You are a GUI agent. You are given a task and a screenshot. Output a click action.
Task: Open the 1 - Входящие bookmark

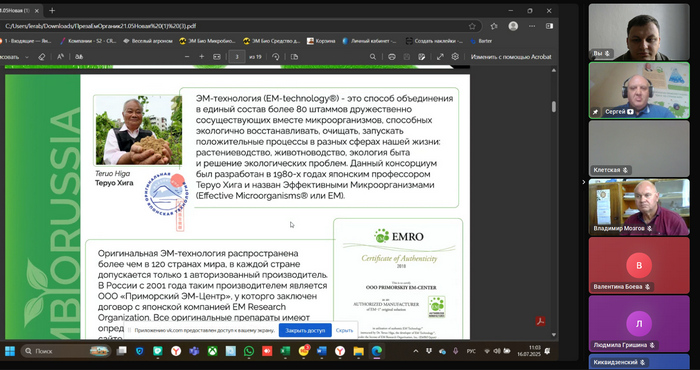(26, 41)
